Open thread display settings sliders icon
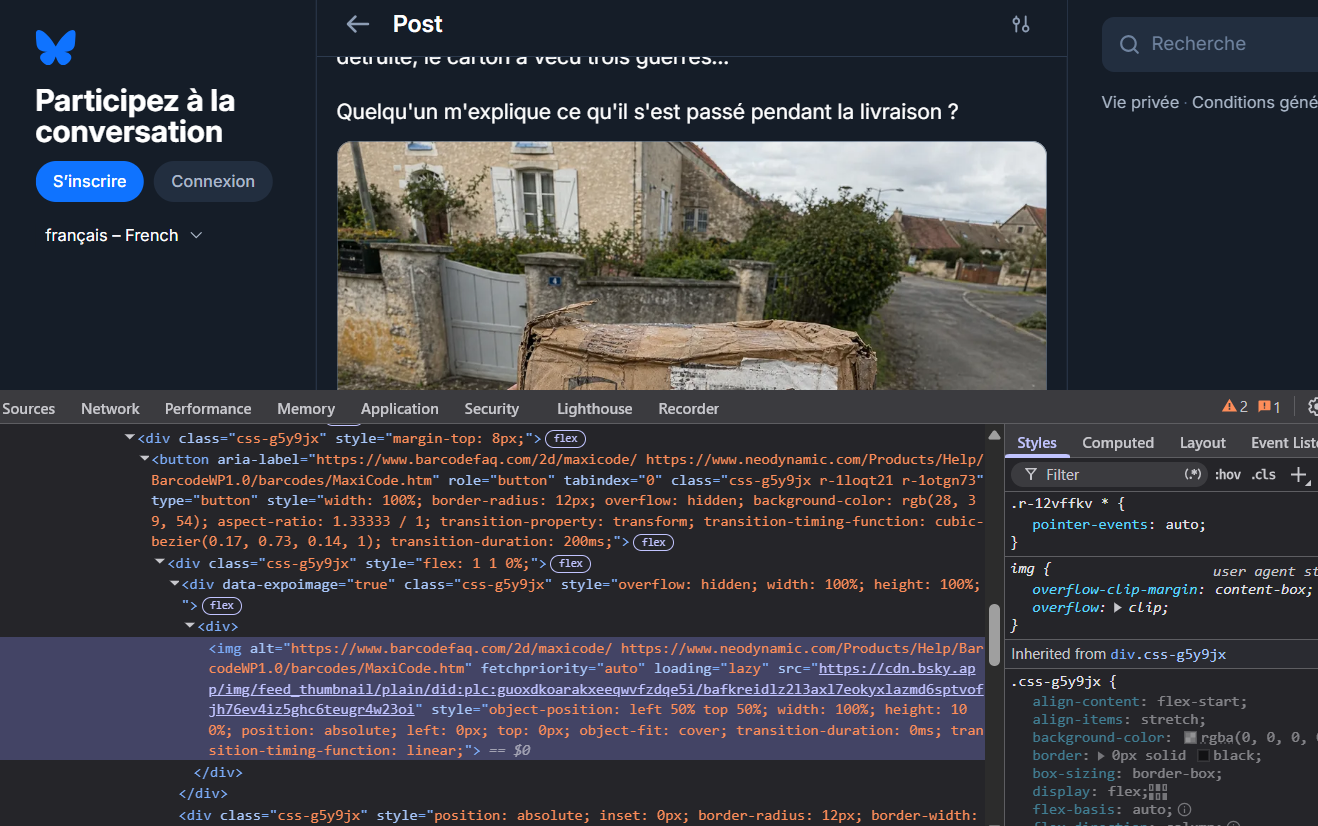This screenshot has width=1318, height=826. coord(1021,24)
